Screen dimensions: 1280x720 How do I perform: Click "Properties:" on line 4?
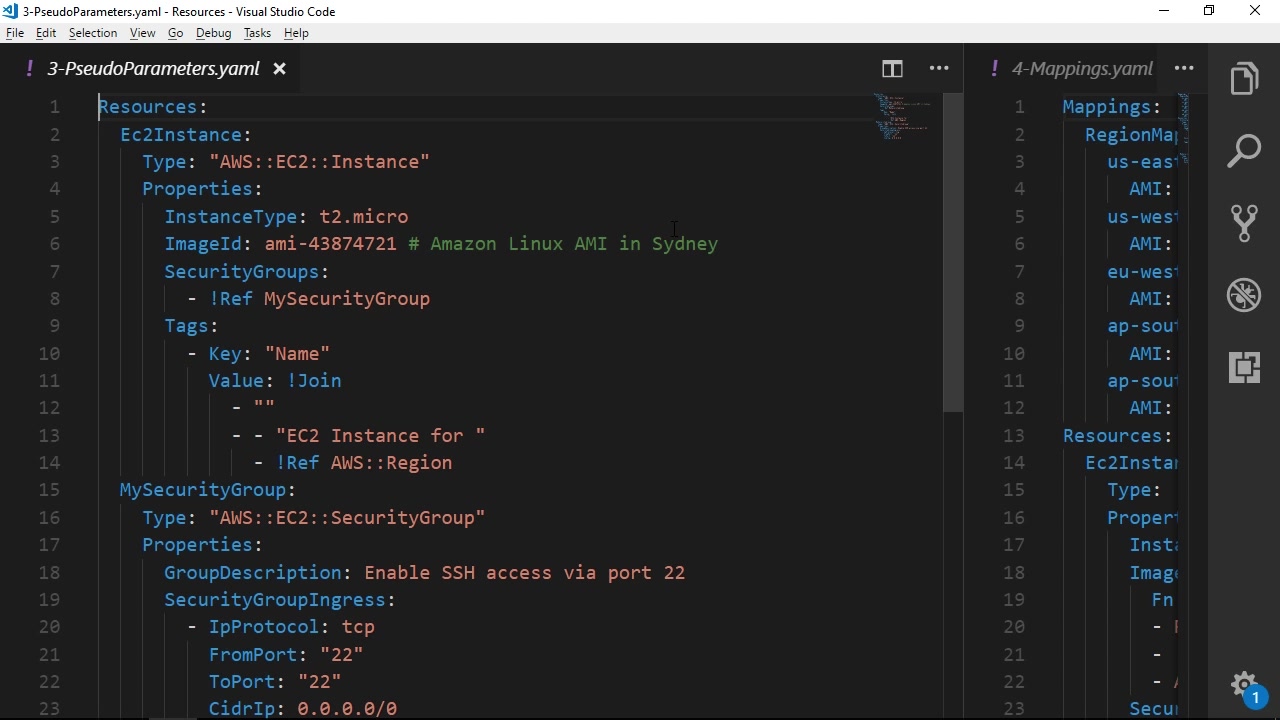[x=202, y=189]
